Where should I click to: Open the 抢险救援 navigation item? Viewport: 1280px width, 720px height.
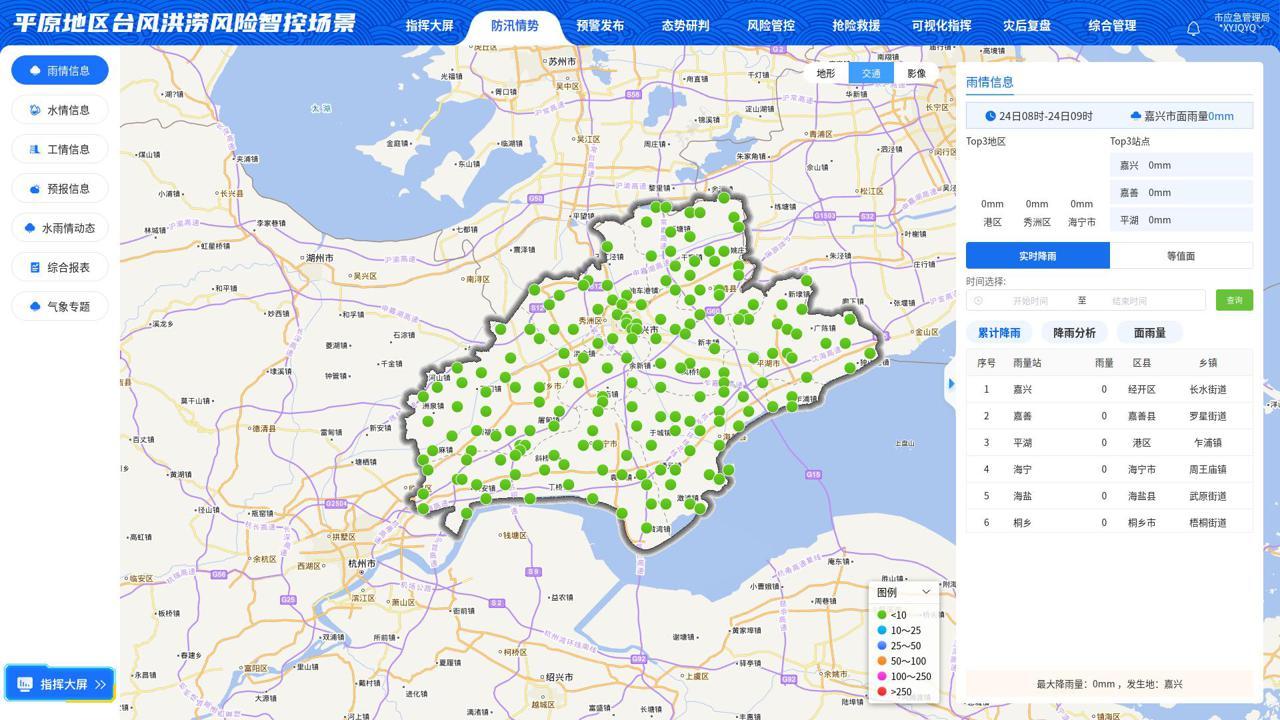(x=856, y=26)
